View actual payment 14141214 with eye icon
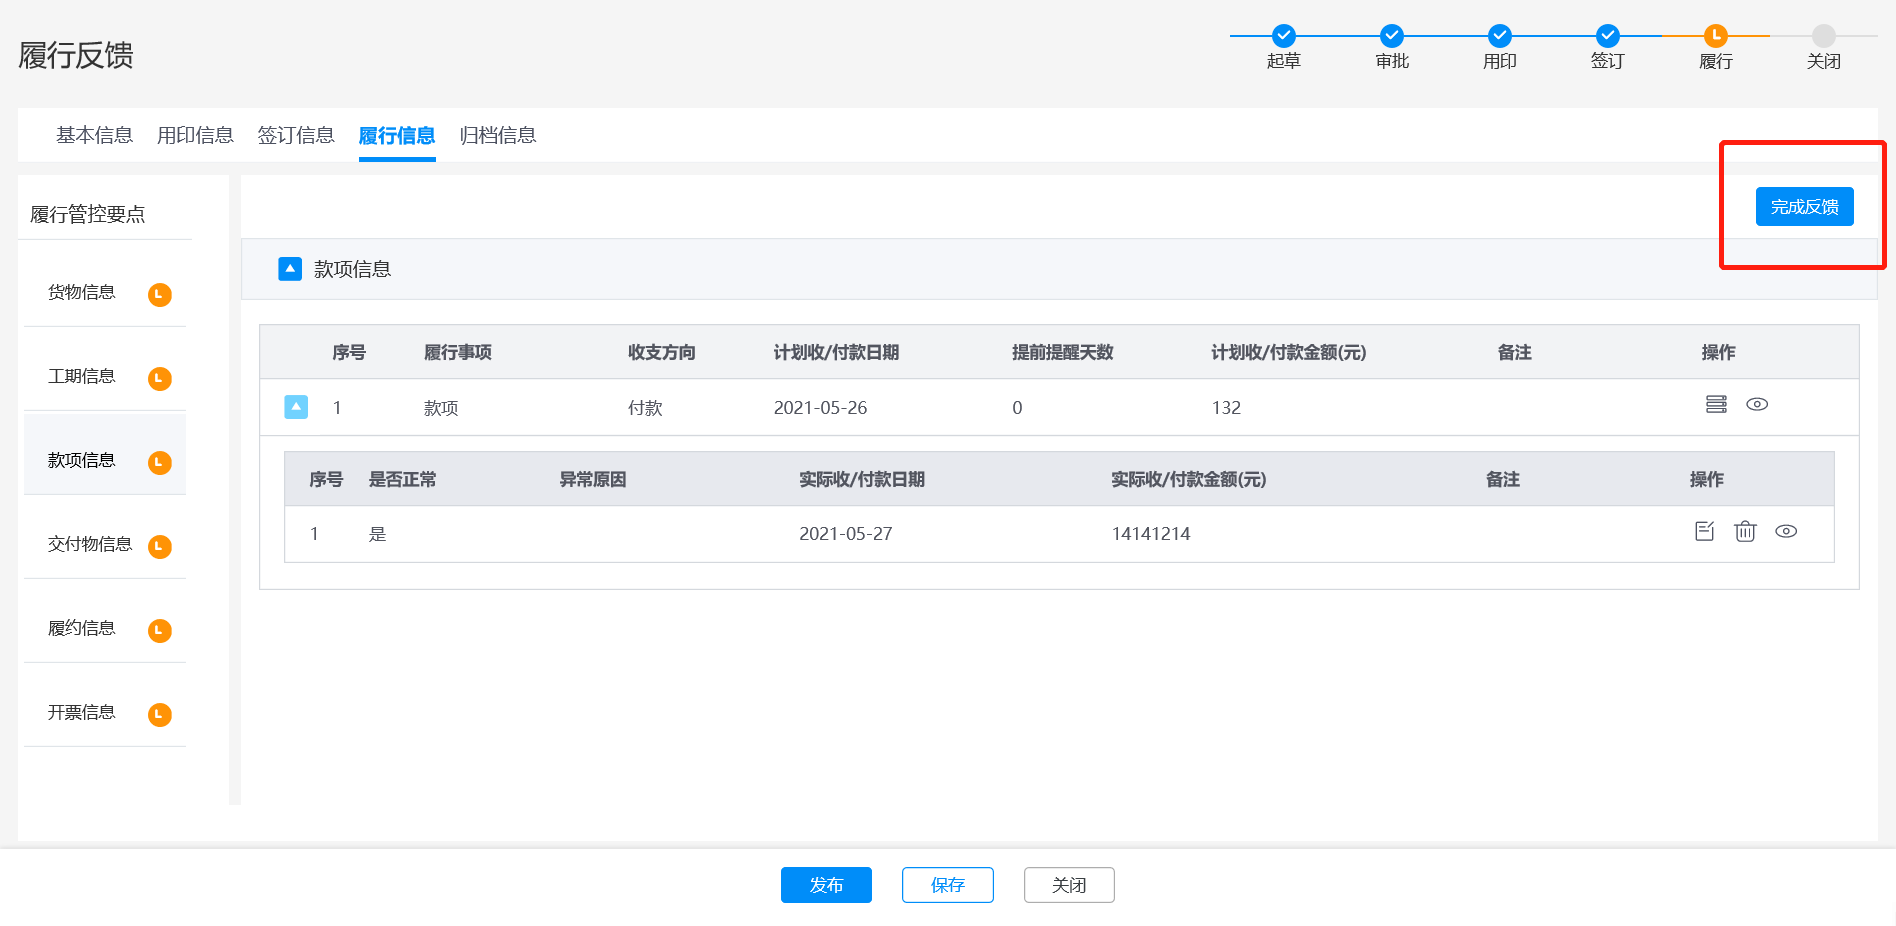This screenshot has width=1896, height=926. 1786,532
